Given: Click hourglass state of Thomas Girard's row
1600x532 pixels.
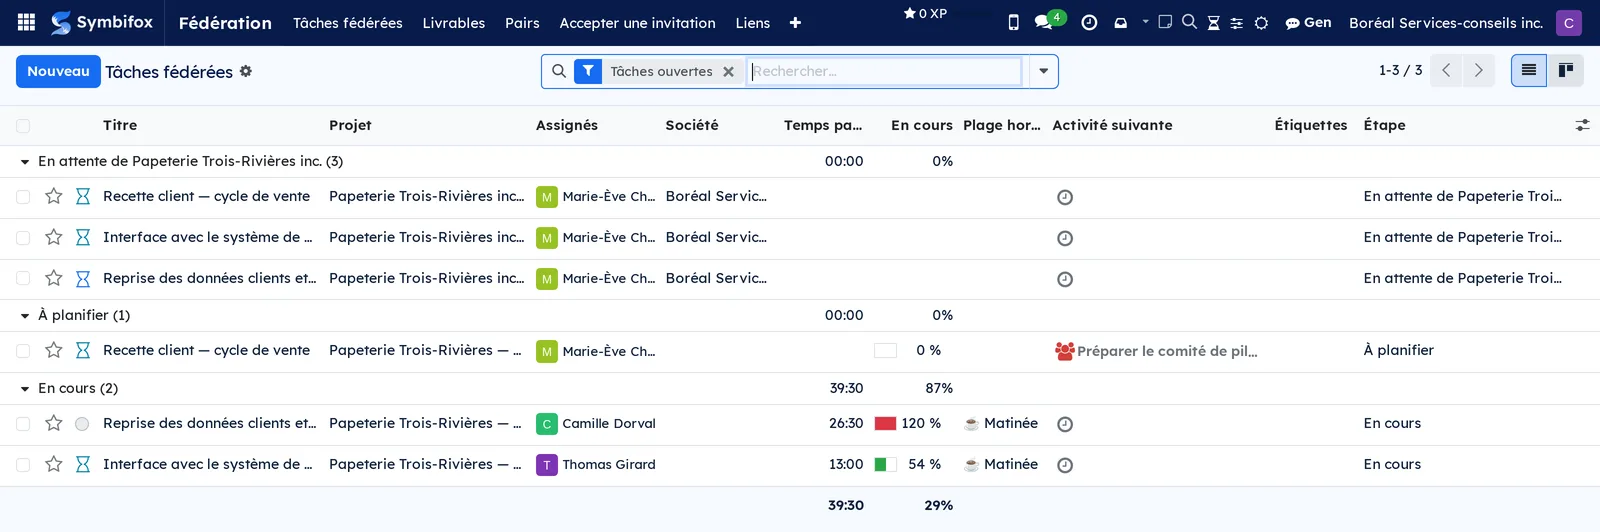Looking at the screenshot, I should point(83,465).
